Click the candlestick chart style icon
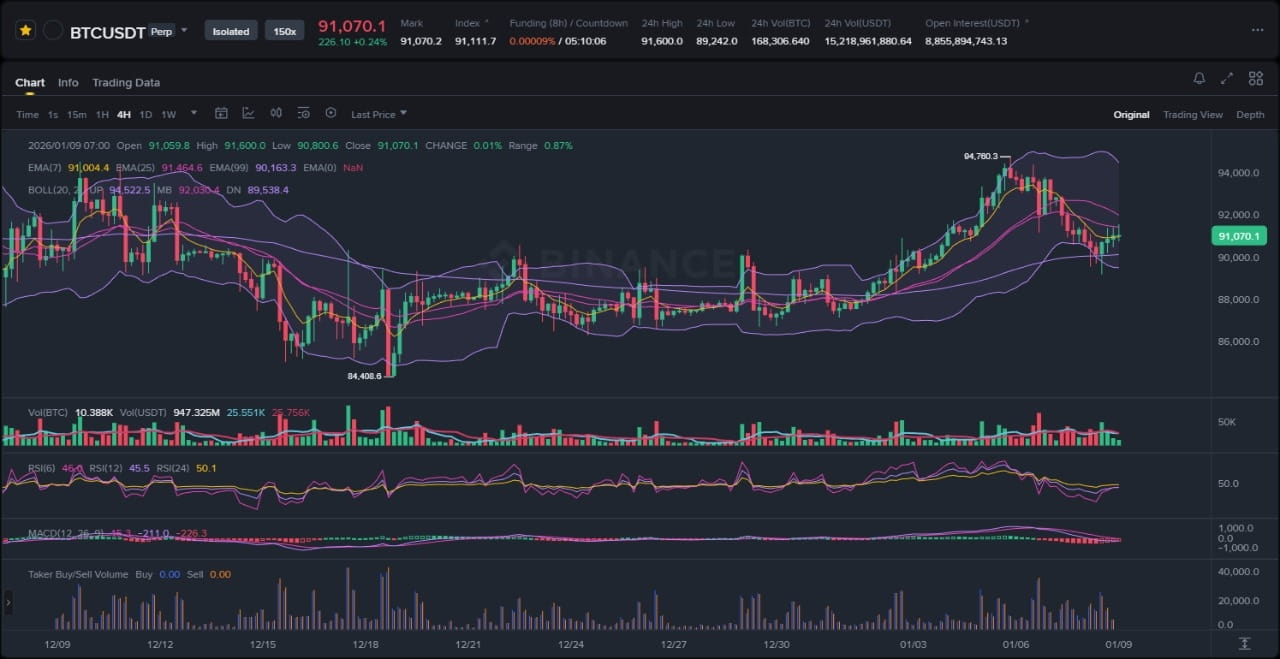1280x659 pixels. (x=276, y=114)
